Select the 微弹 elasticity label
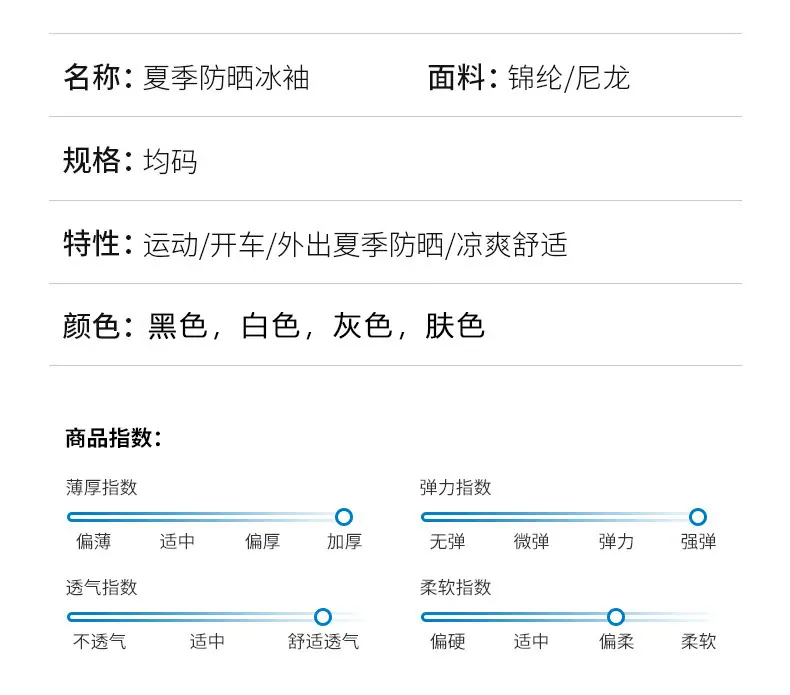 coord(532,542)
